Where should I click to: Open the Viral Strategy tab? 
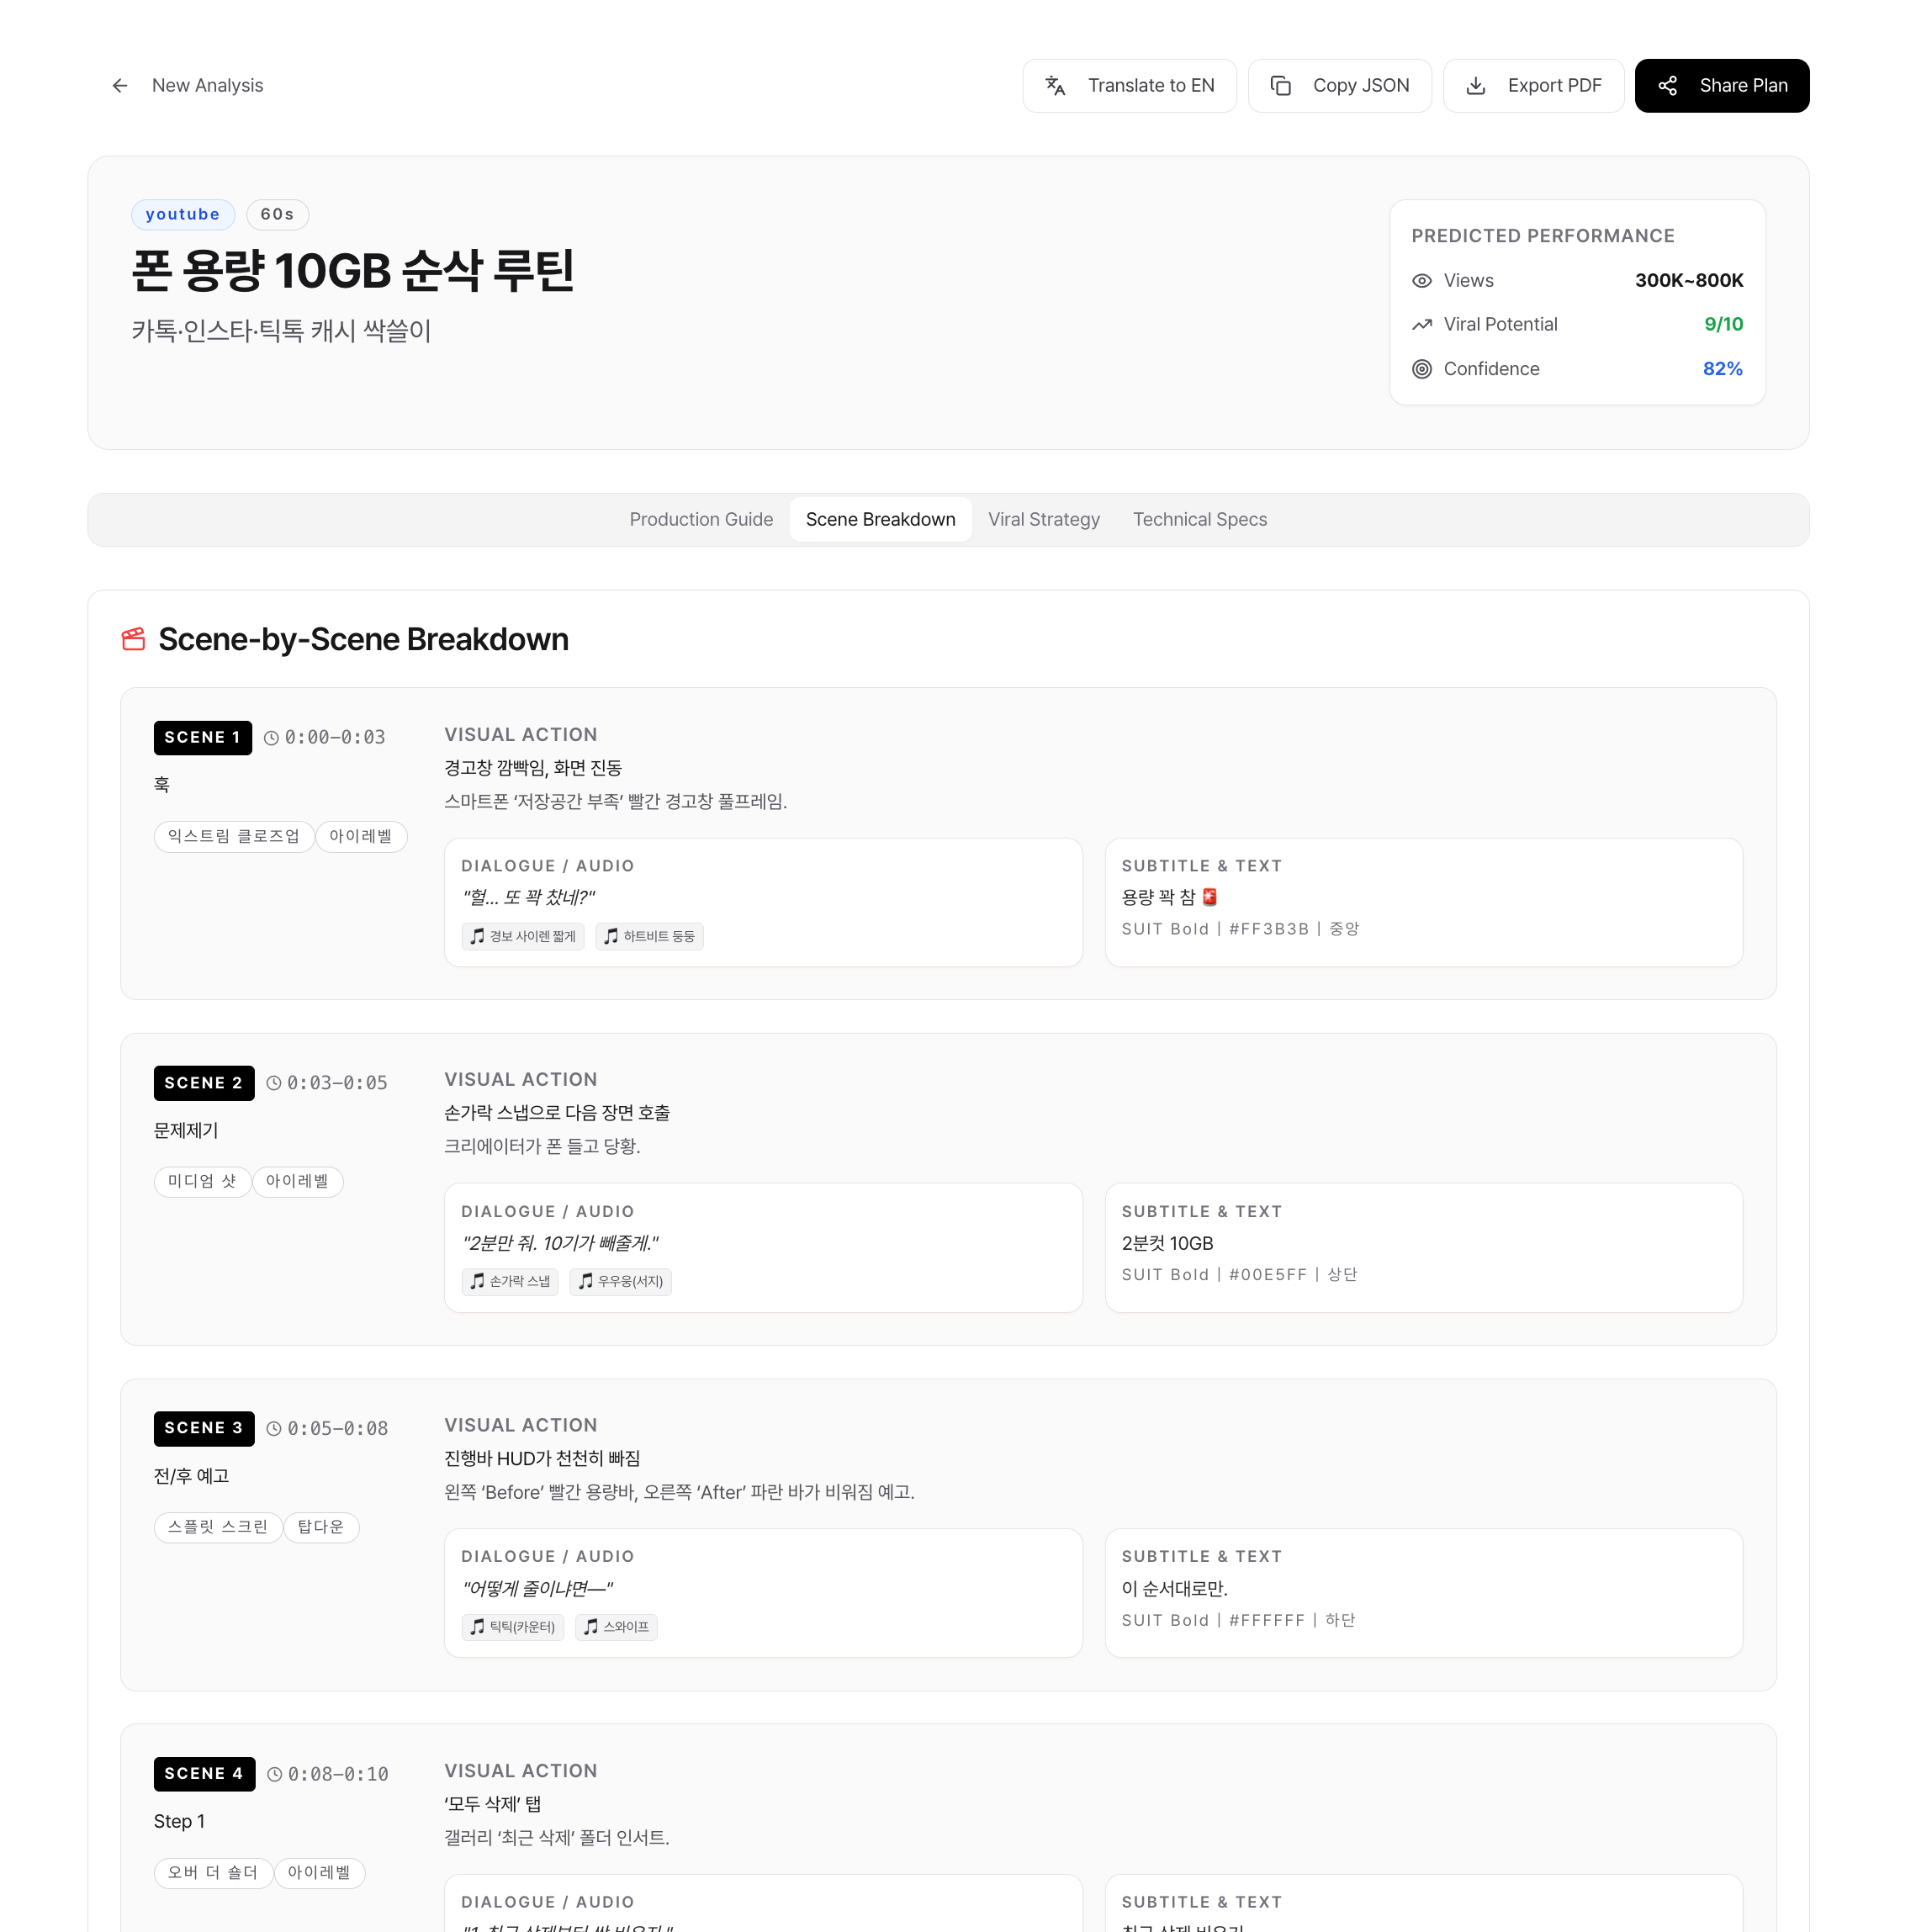[x=1044, y=519]
